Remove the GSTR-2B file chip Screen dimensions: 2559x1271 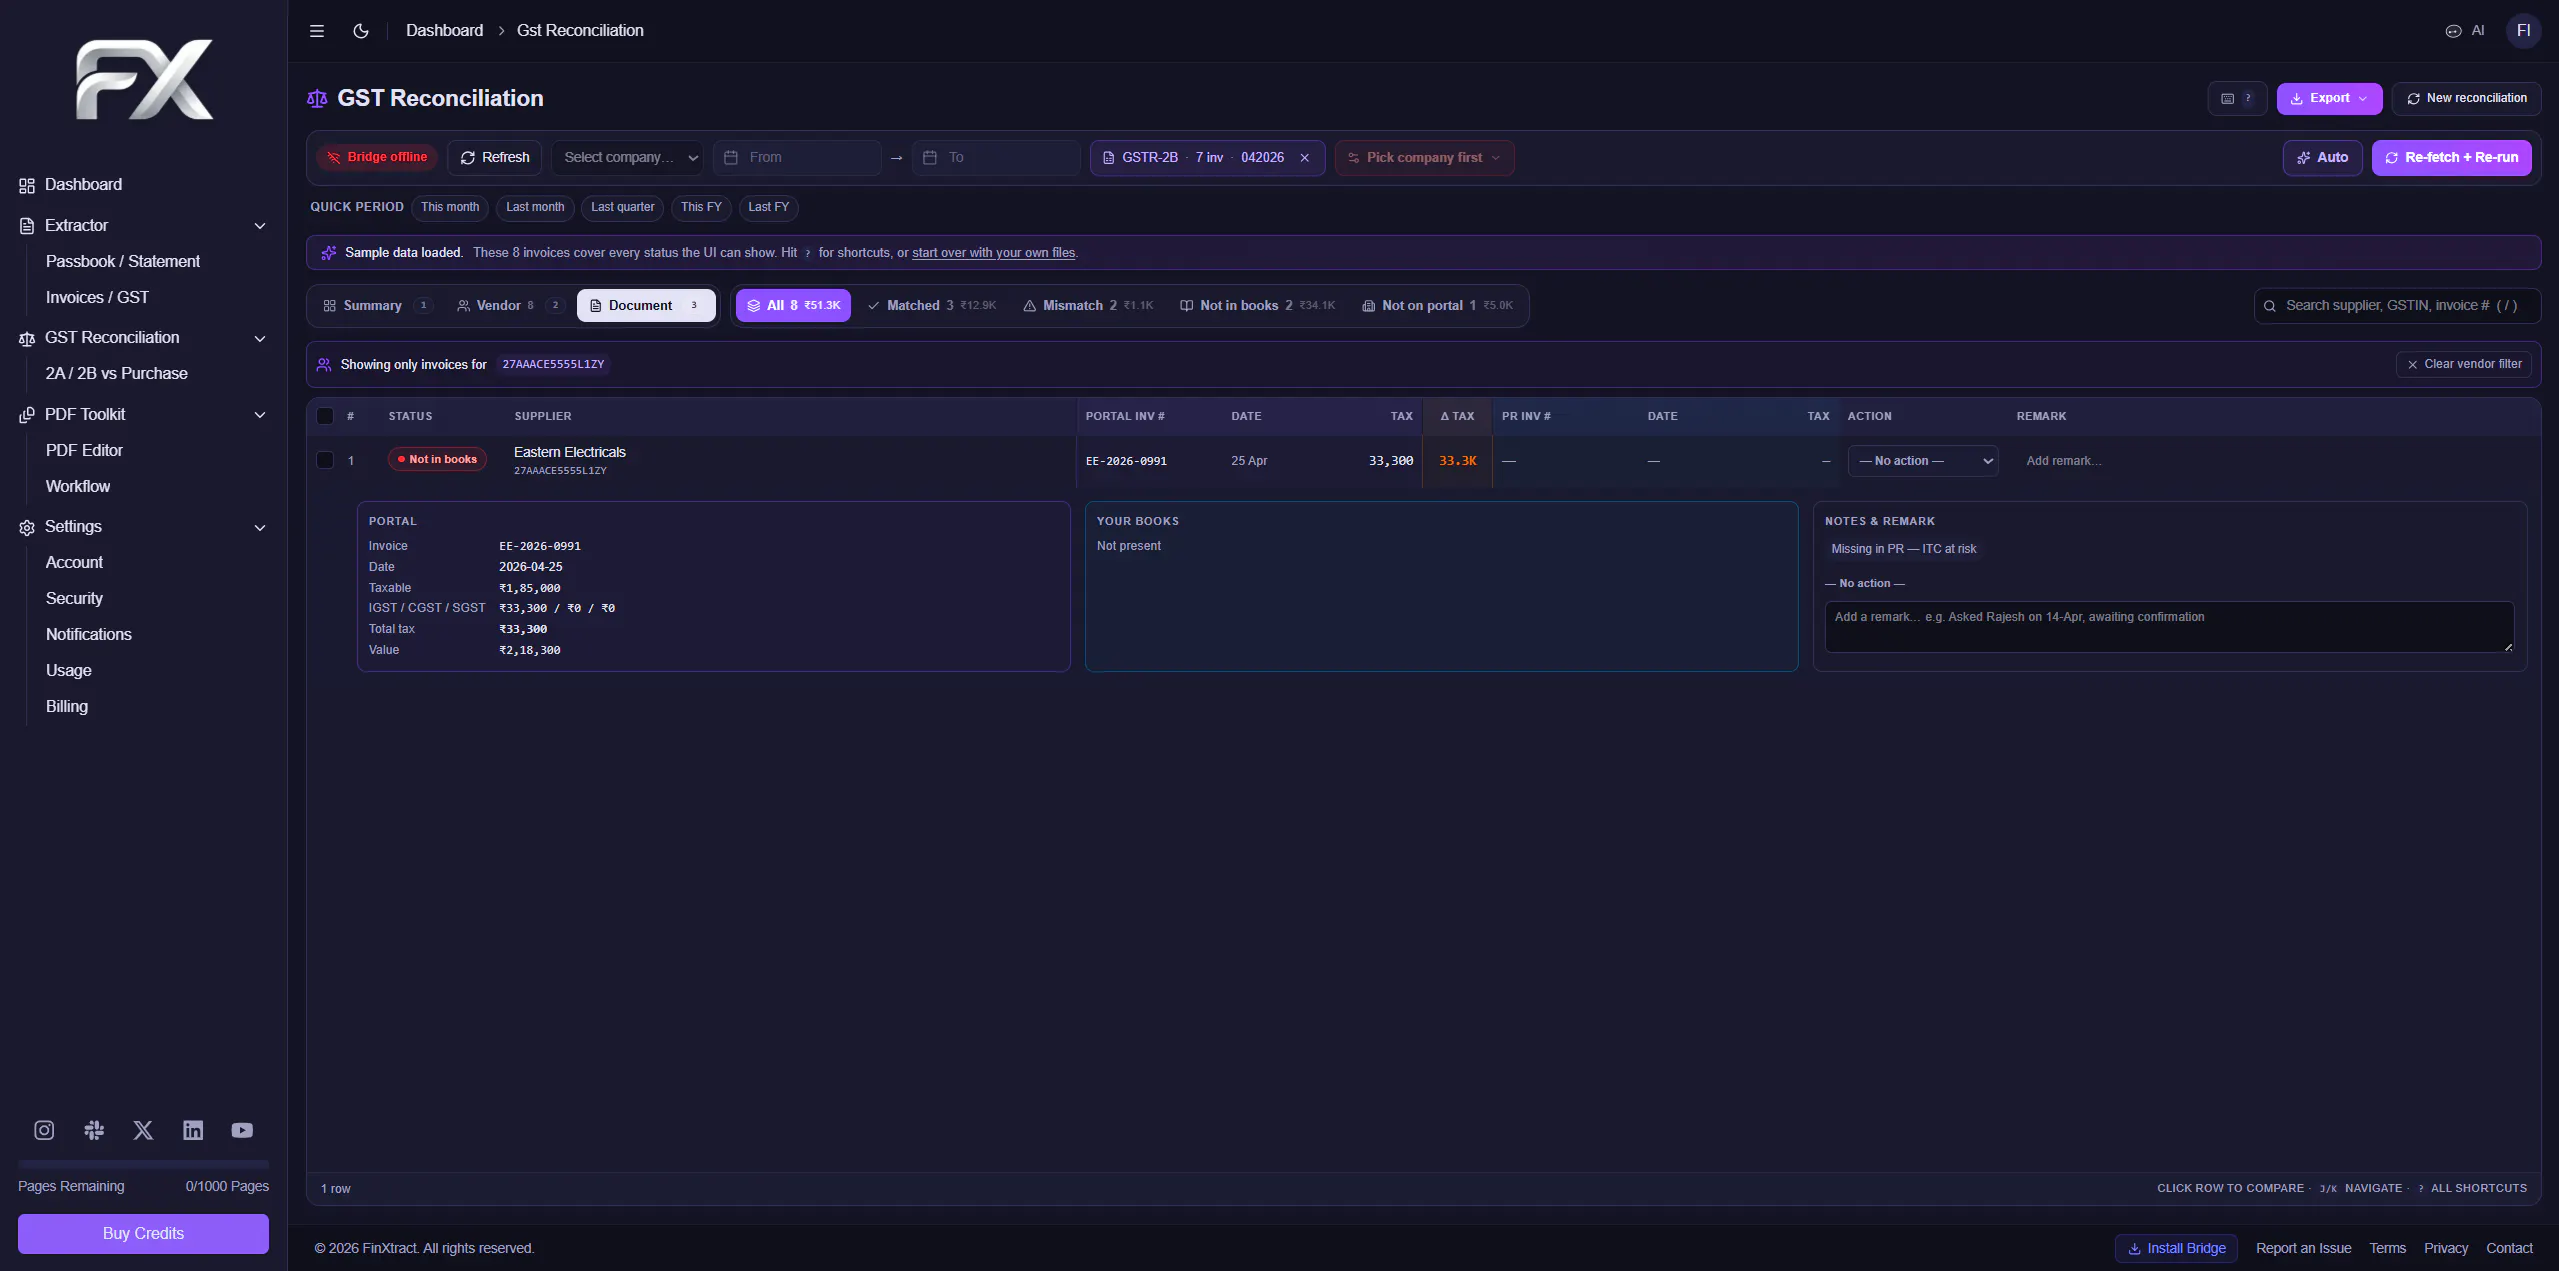[x=1304, y=158]
